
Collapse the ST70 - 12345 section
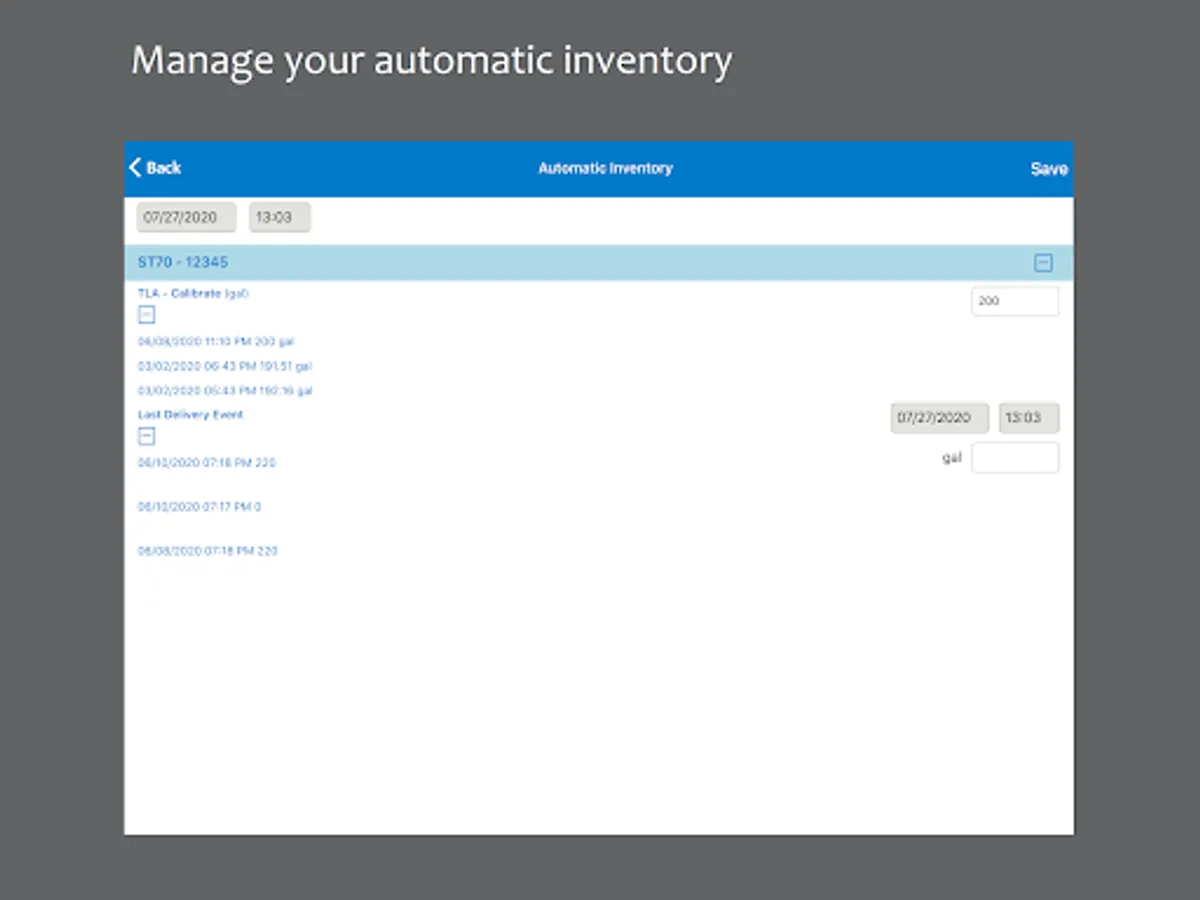pos(1044,263)
